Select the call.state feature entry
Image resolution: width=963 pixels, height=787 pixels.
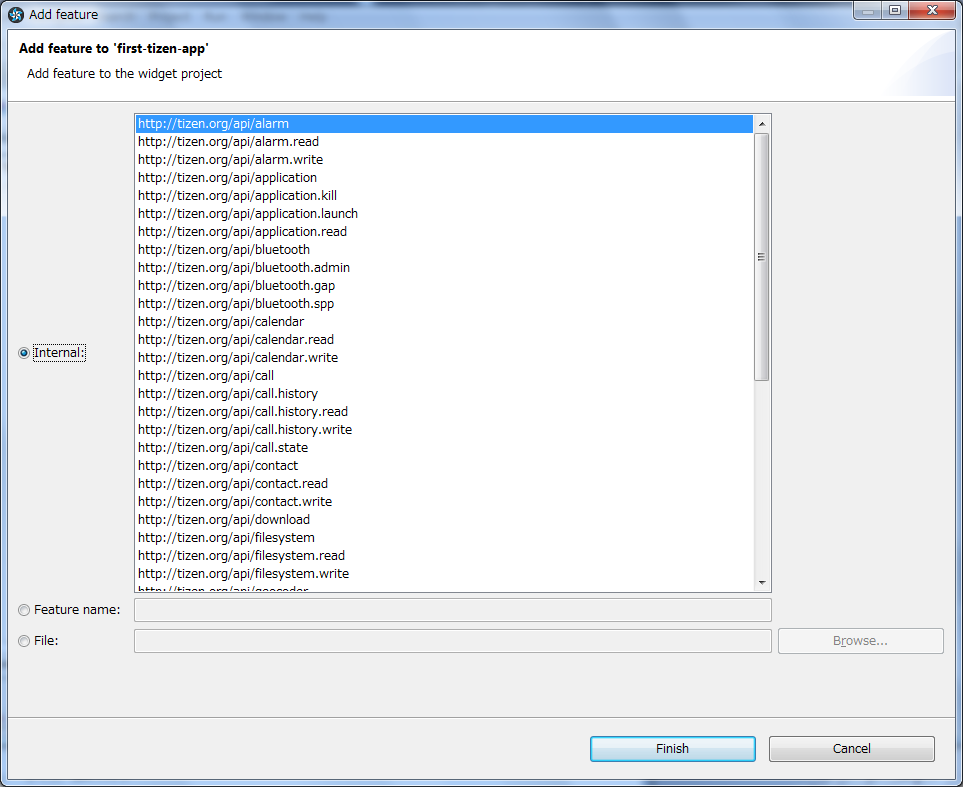[445, 448]
